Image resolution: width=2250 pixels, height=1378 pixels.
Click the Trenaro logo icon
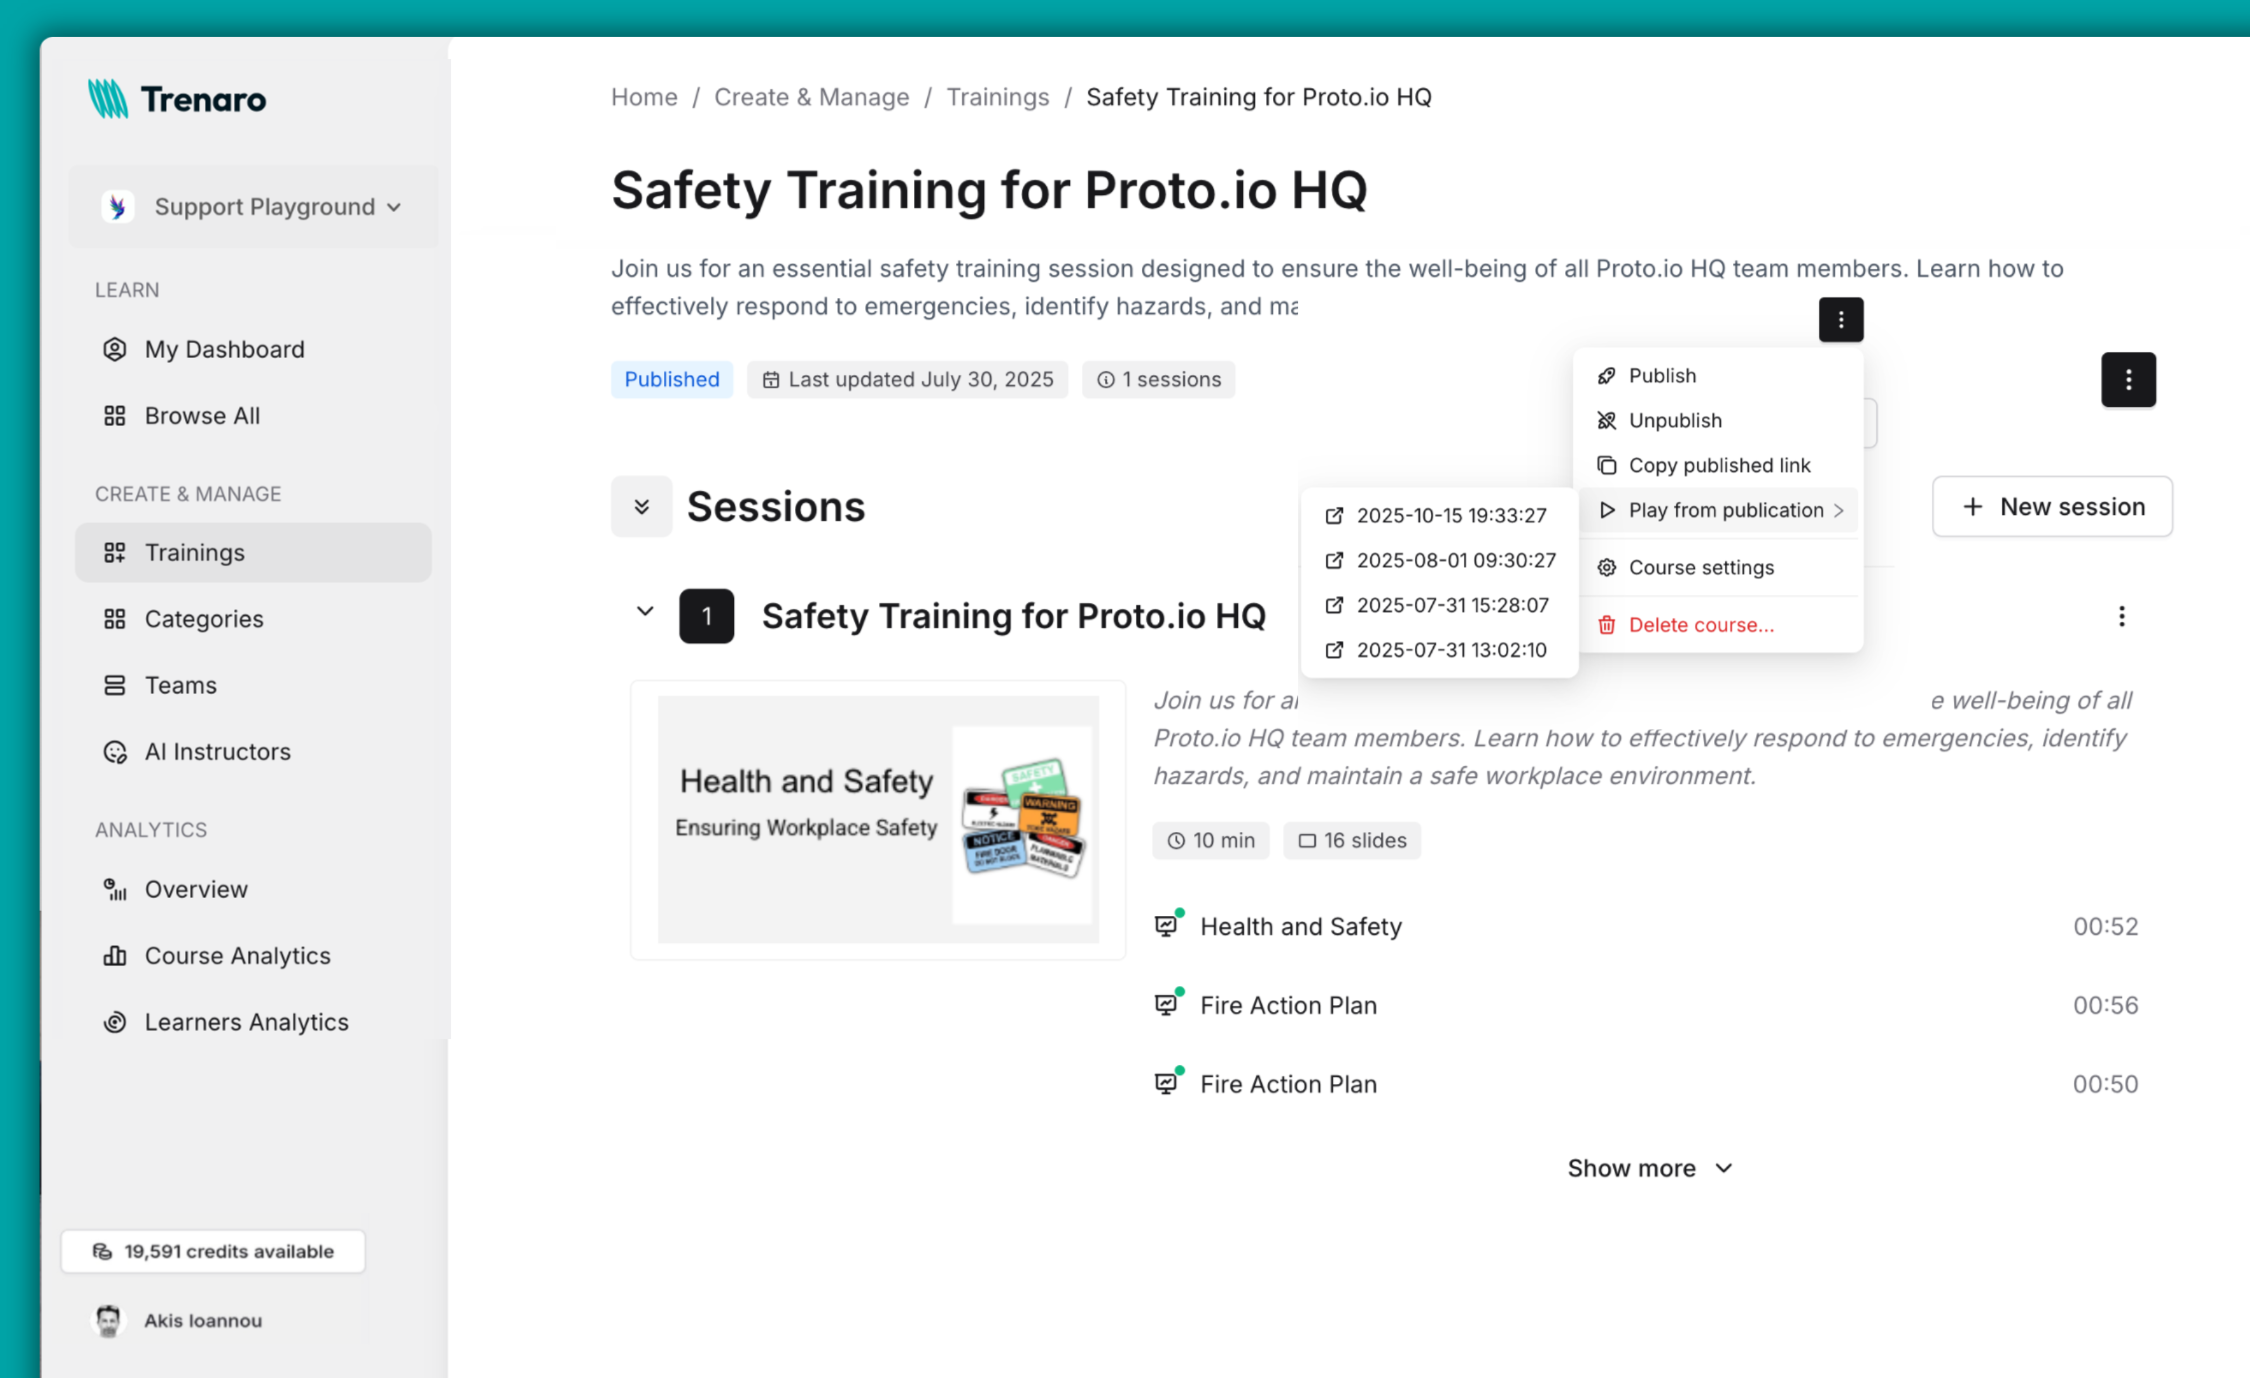pyautogui.click(x=108, y=99)
